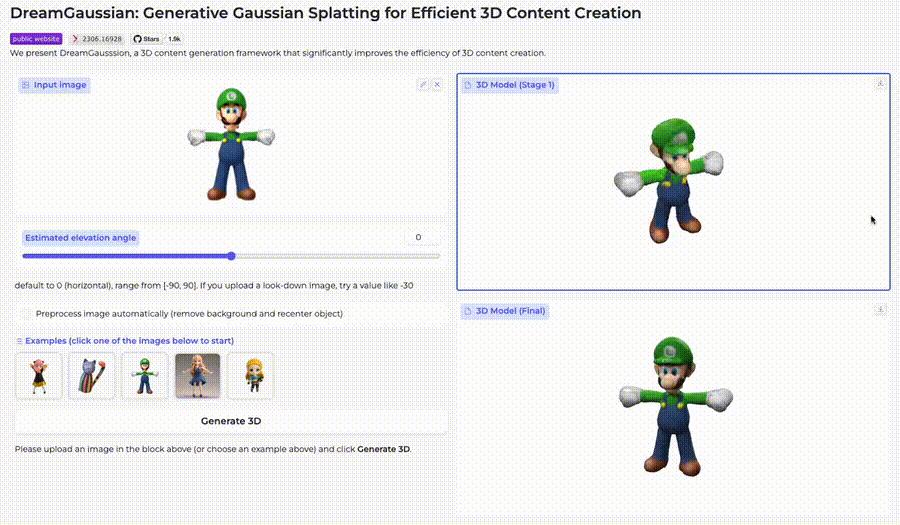Click the Input Image label icon

[25, 85]
